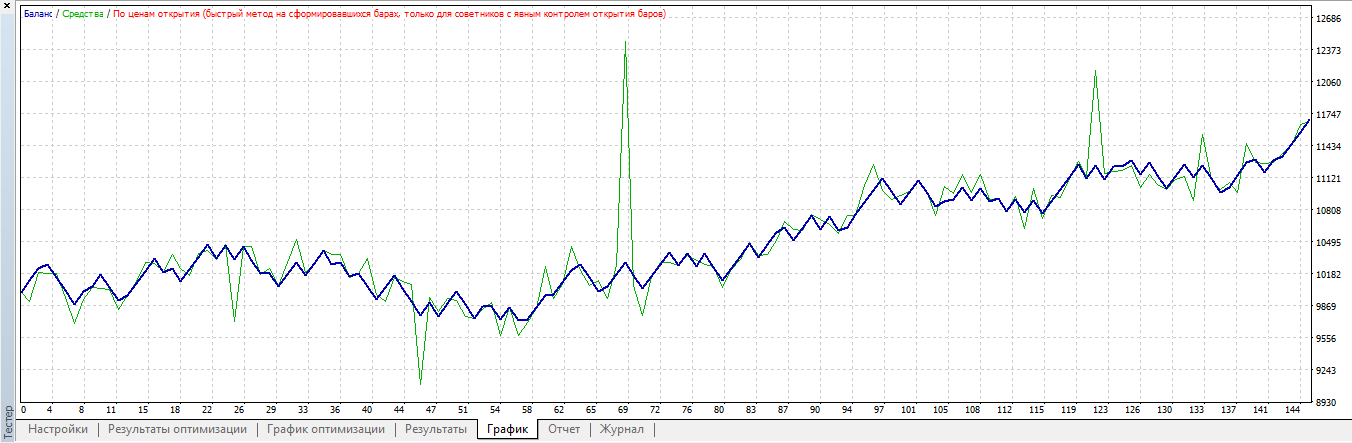Click the vertical Тестер panel label
The image size is (1352, 443).
pyautogui.click(x=8, y=420)
